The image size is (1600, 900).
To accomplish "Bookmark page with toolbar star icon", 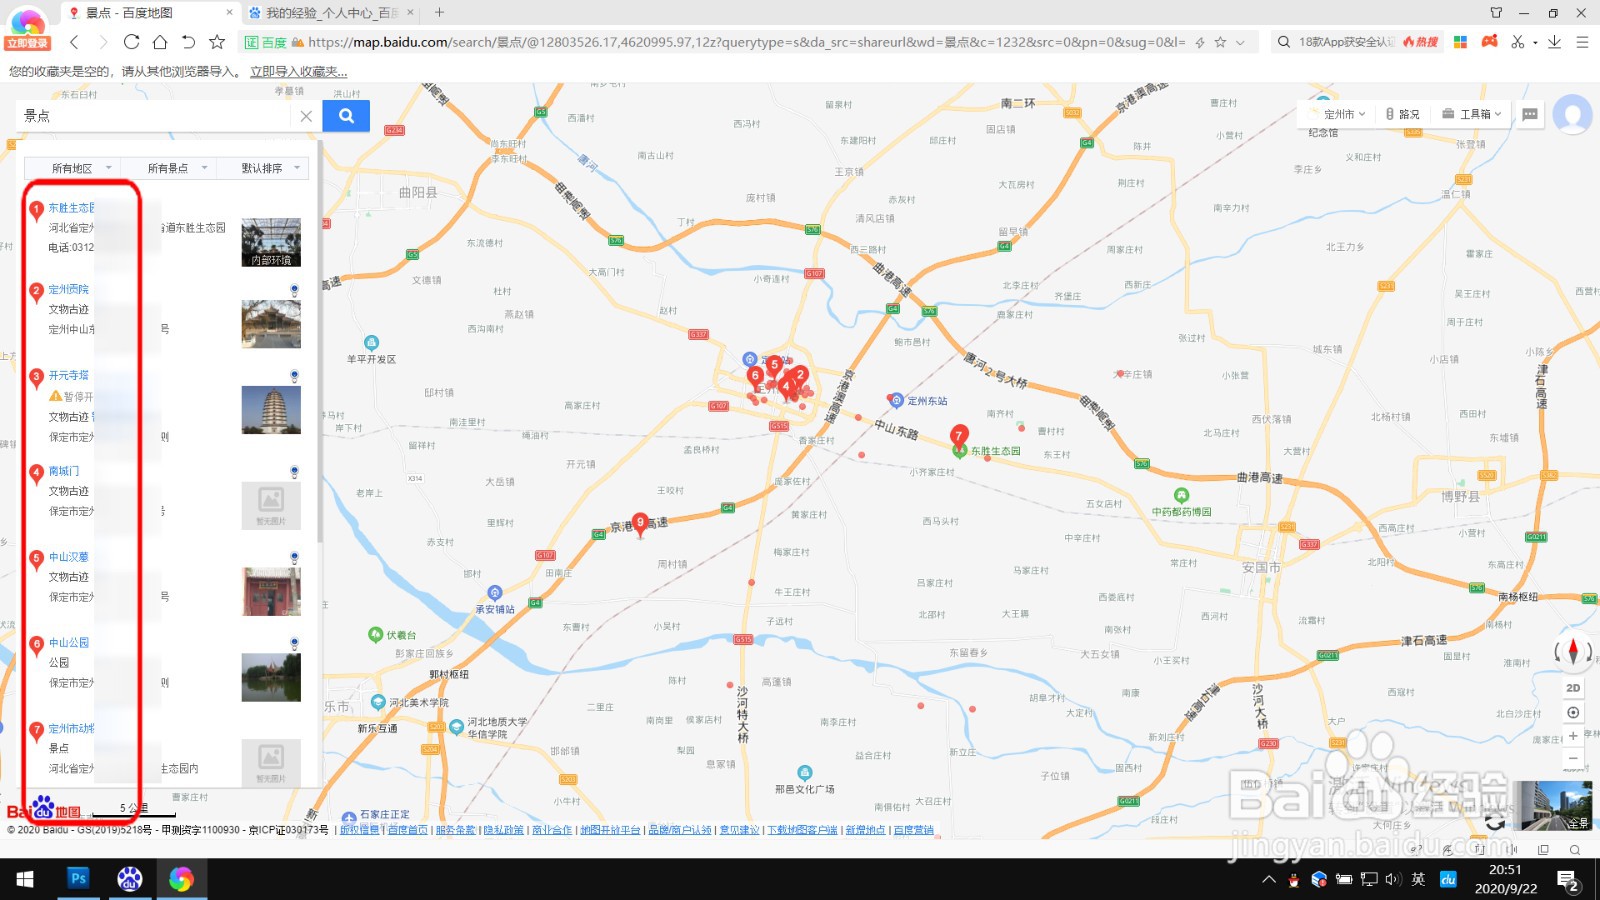I will pos(217,42).
